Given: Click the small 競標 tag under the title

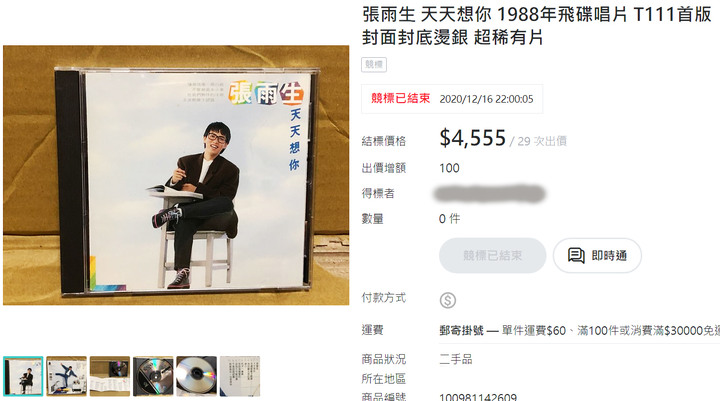Looking at the screenshot, I should coord(374,64).
